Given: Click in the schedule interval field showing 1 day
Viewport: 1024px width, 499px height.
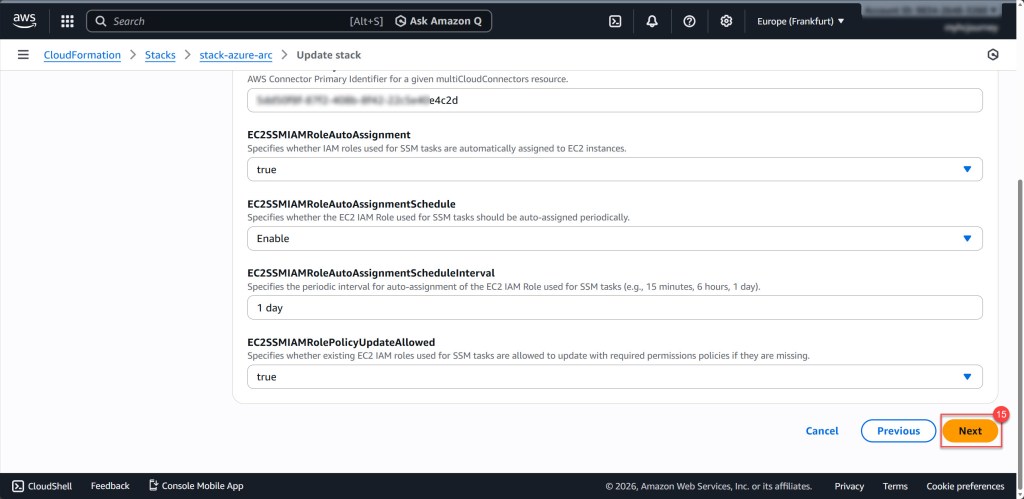Looking at the screenshot, I should click(x=614, y=308).
